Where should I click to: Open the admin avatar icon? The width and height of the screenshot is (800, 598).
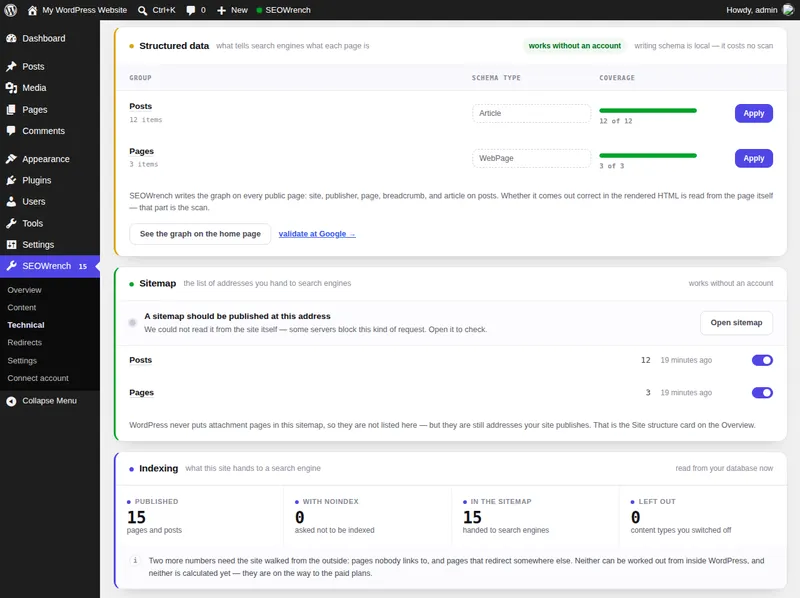pos(788,10)
